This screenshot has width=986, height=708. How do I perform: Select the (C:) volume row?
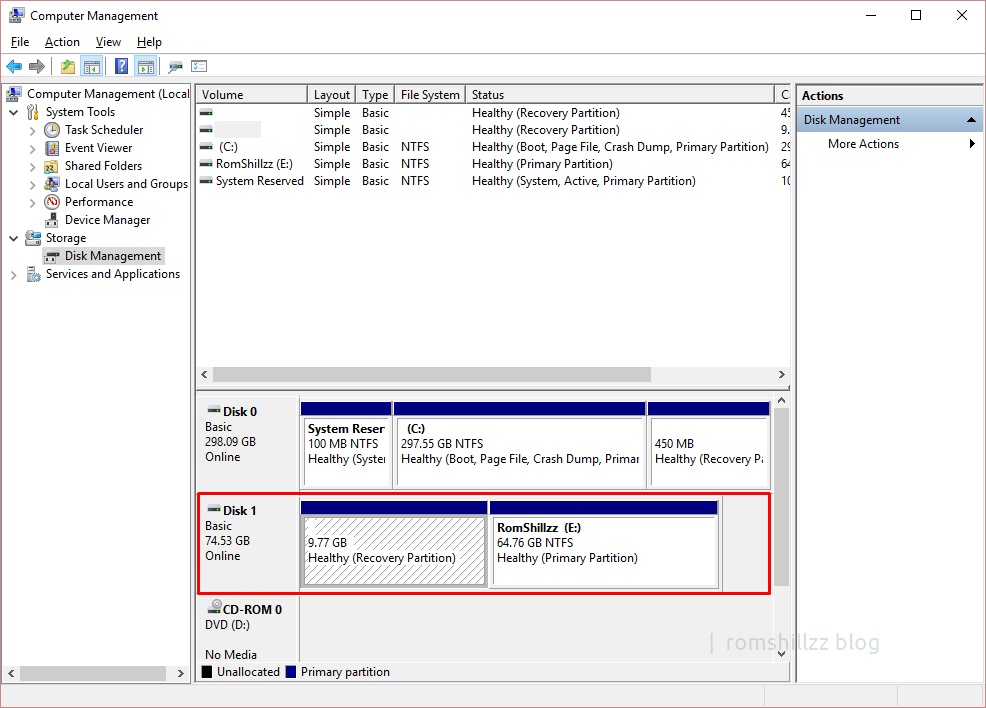tap(493, 147)
